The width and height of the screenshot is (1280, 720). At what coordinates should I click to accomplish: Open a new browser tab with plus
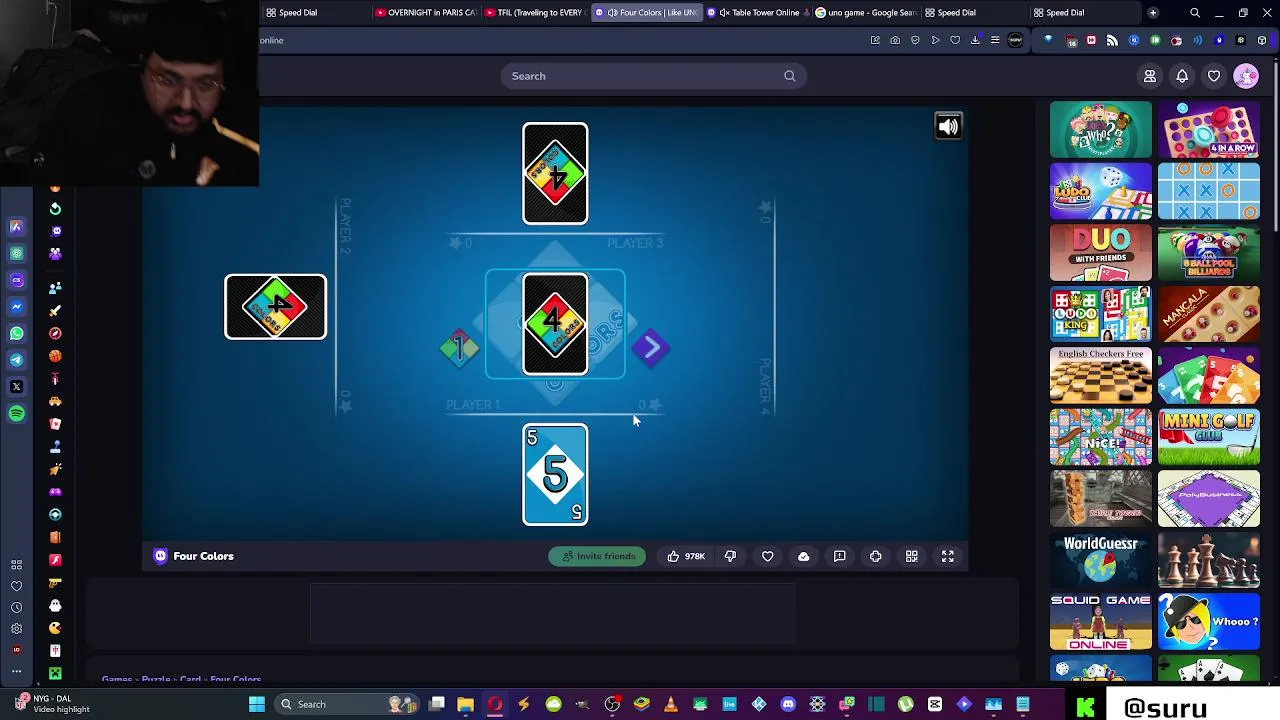click(x=1153, y=12)
